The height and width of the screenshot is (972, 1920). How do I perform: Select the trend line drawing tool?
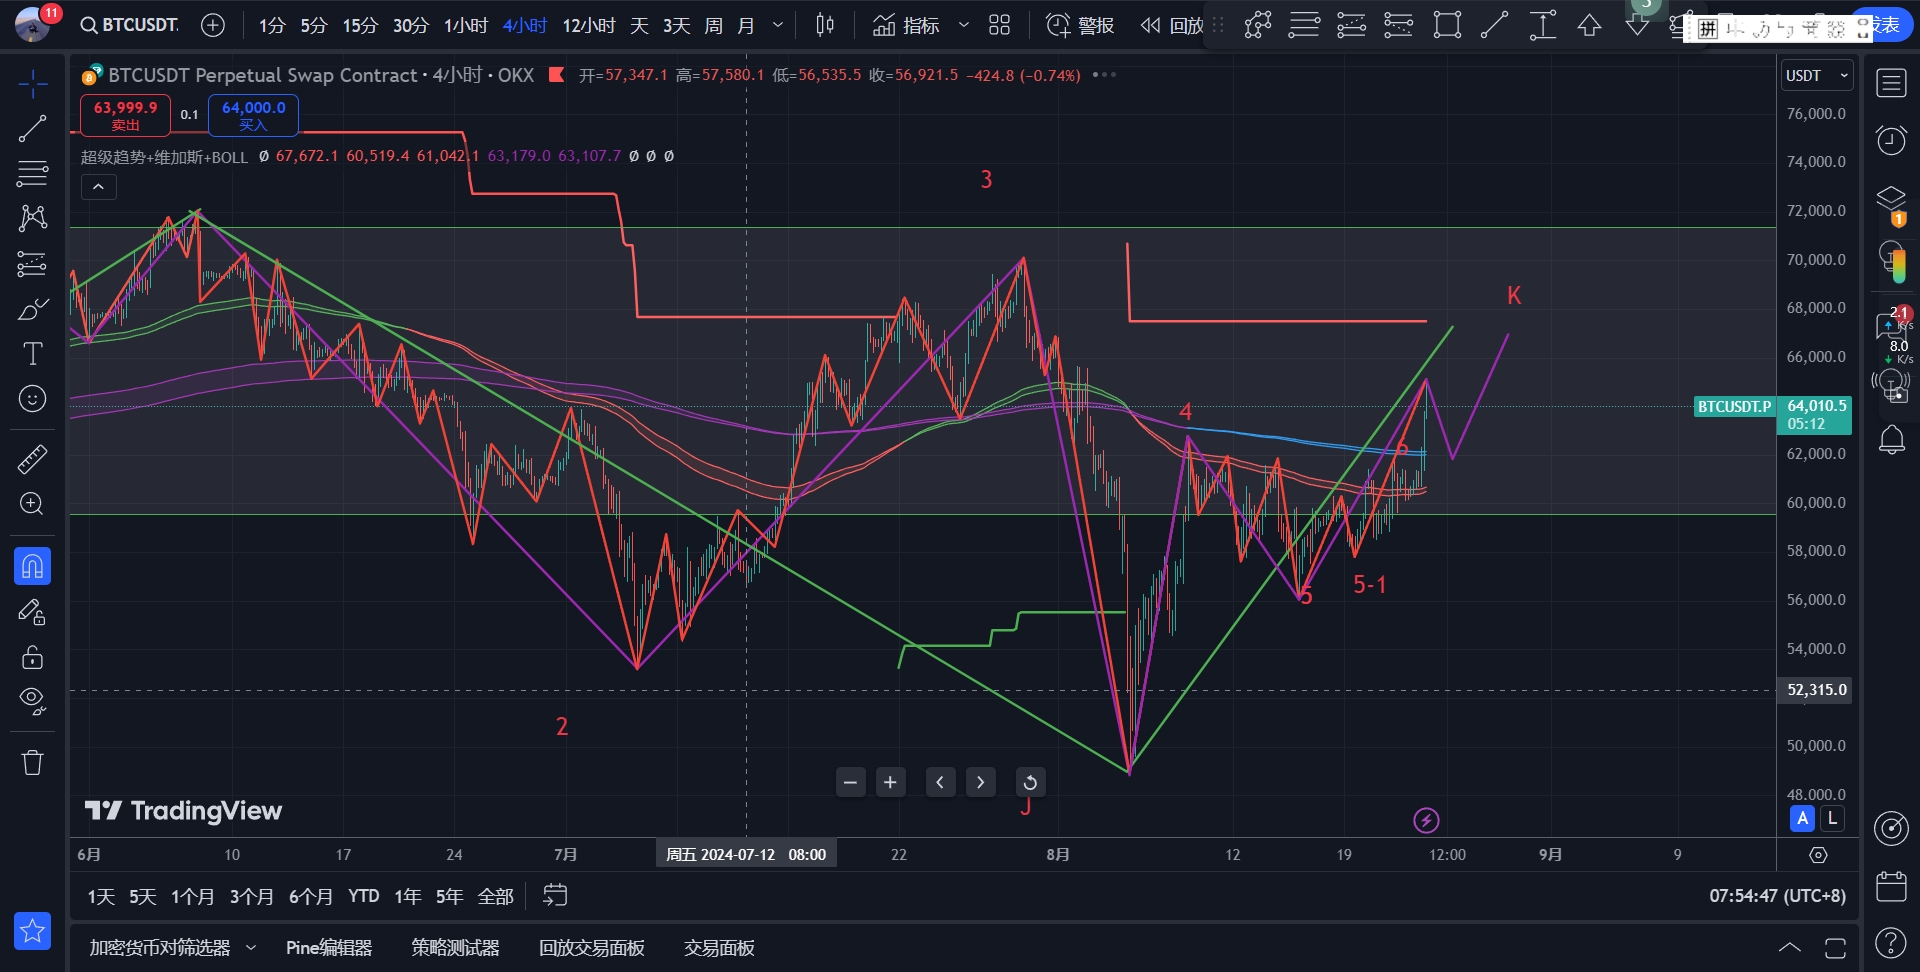[x=32, y=128]
